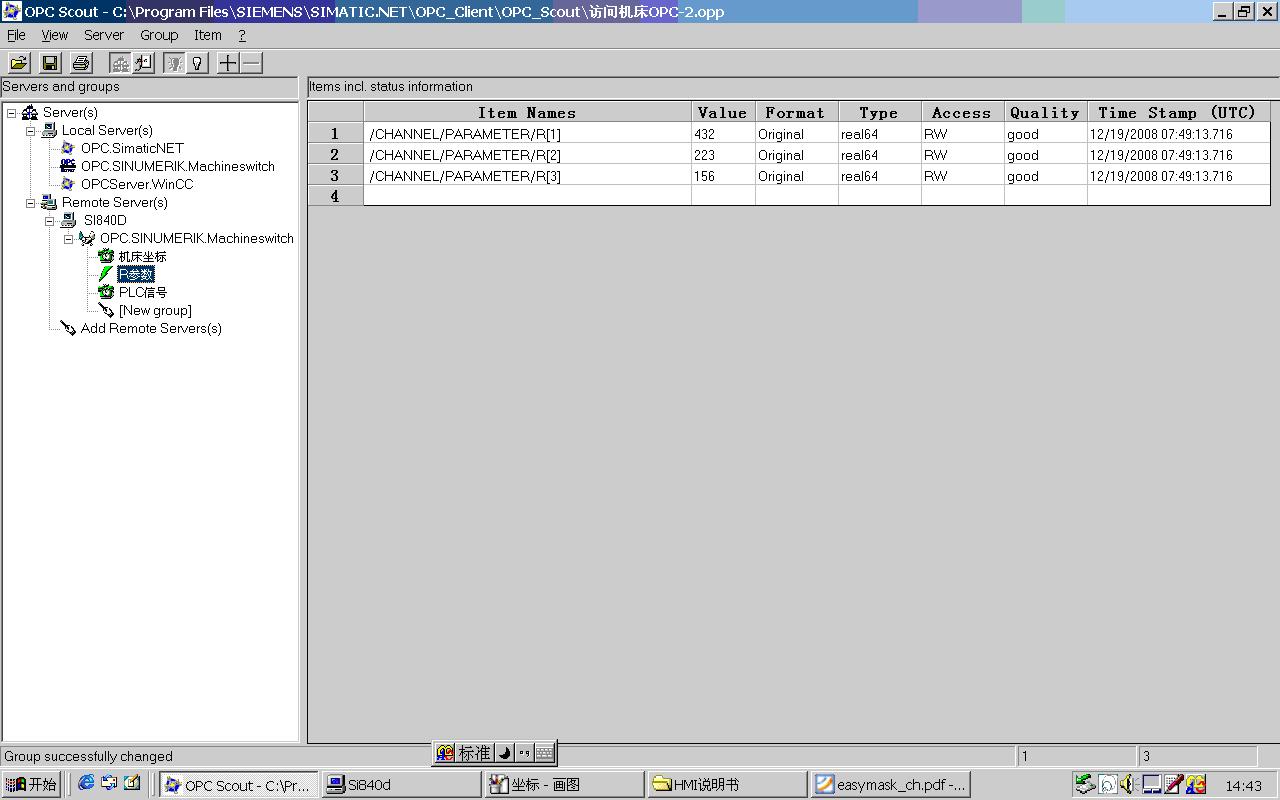
Task: Save the project with the floppy disk icon
Action: pos(50,63)
